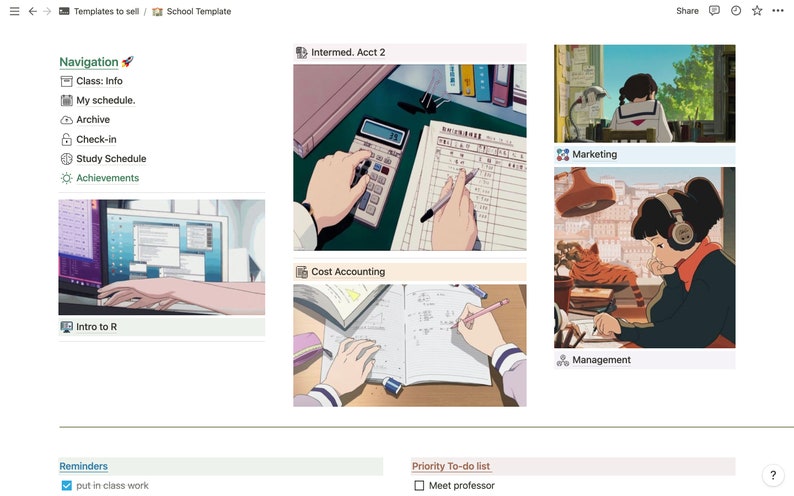The height and width of the screenshot is (496, 794).
Task: Favorite this page with the star icon
Action: click(x=757, y=11)
